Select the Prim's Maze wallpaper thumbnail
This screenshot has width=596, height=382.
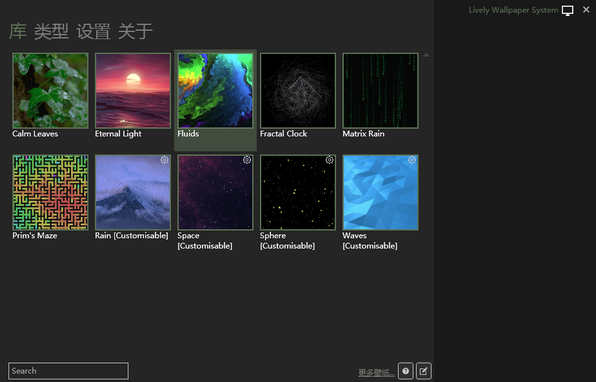click(x=50, y=192)
